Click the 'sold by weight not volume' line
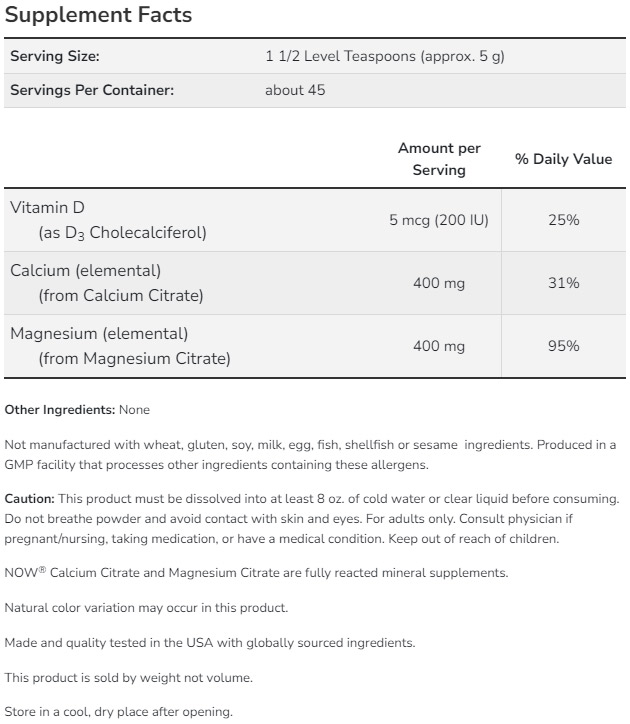 pos(128,678)
